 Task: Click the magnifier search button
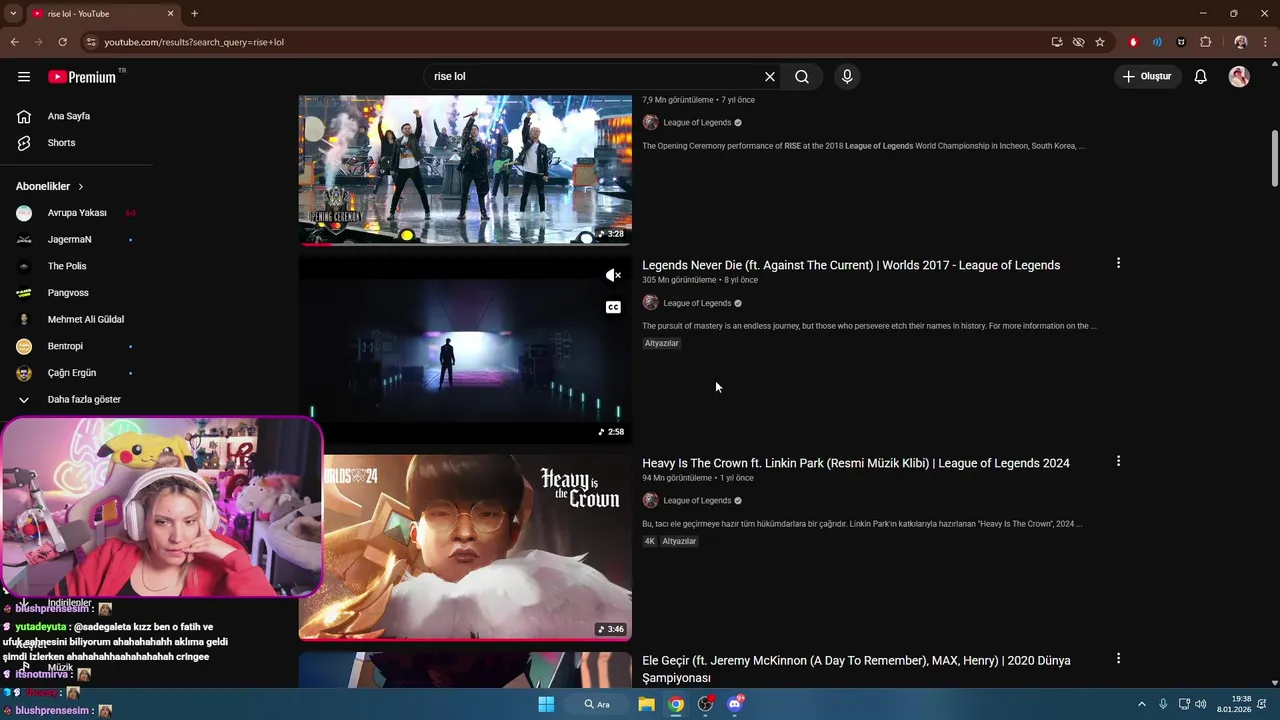802,77
